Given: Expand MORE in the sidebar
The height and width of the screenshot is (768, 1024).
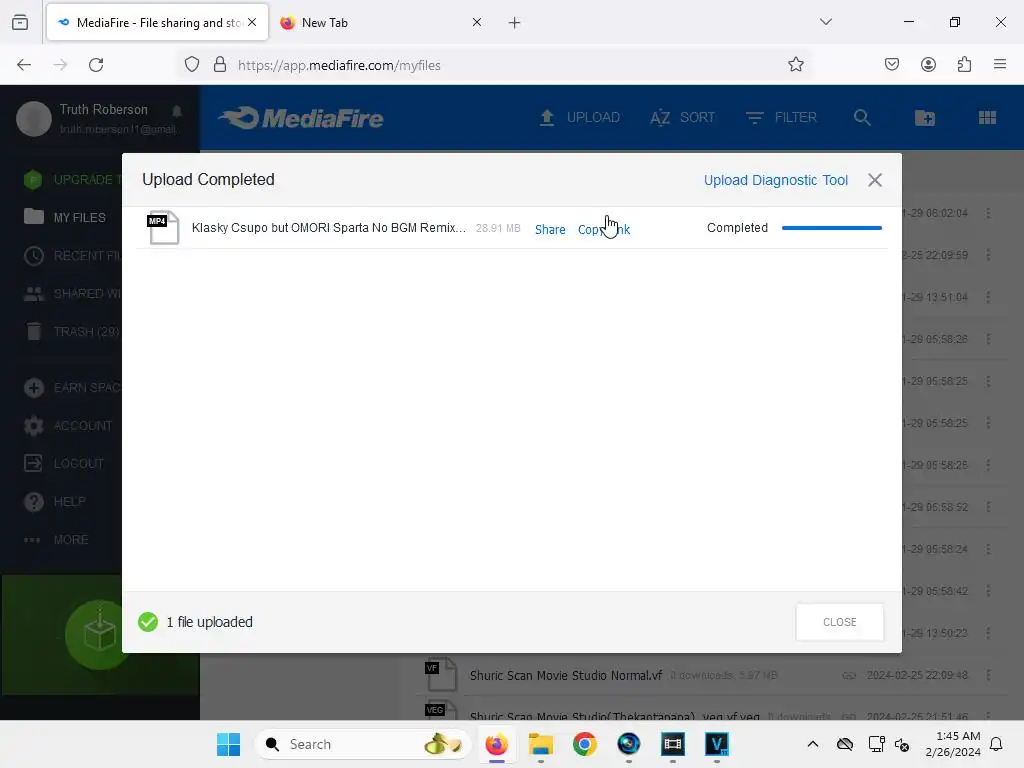Looking at the screenshot, I should tap(56, 540).
